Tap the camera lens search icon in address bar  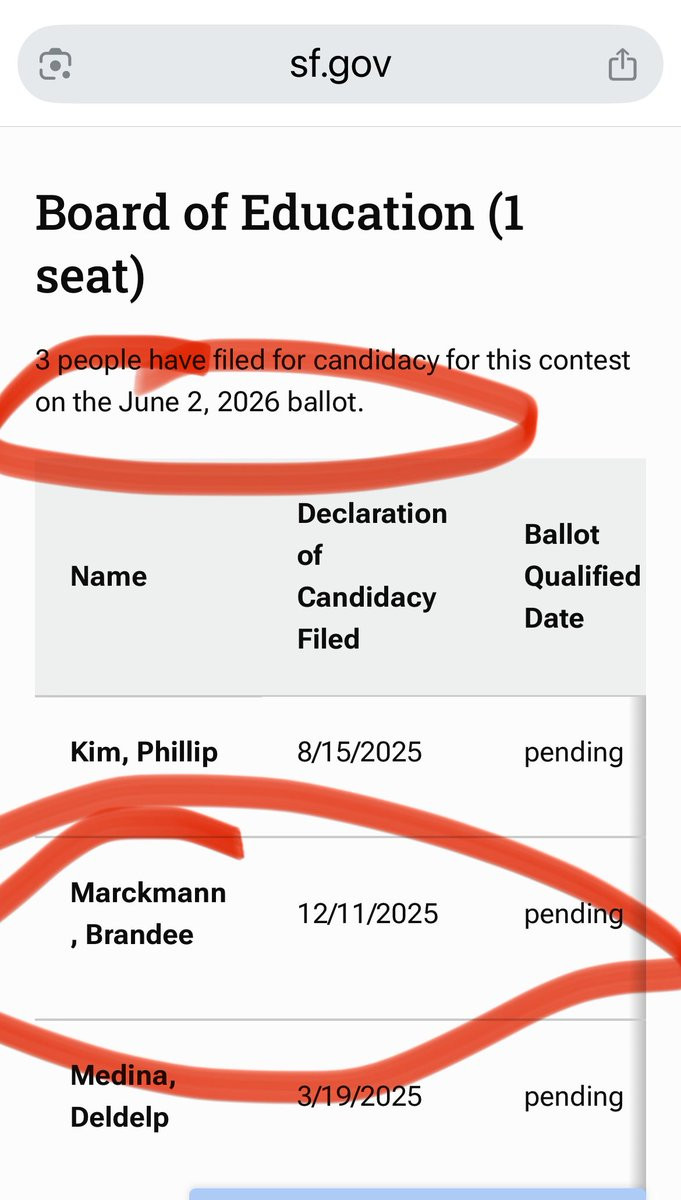[55, 66]
